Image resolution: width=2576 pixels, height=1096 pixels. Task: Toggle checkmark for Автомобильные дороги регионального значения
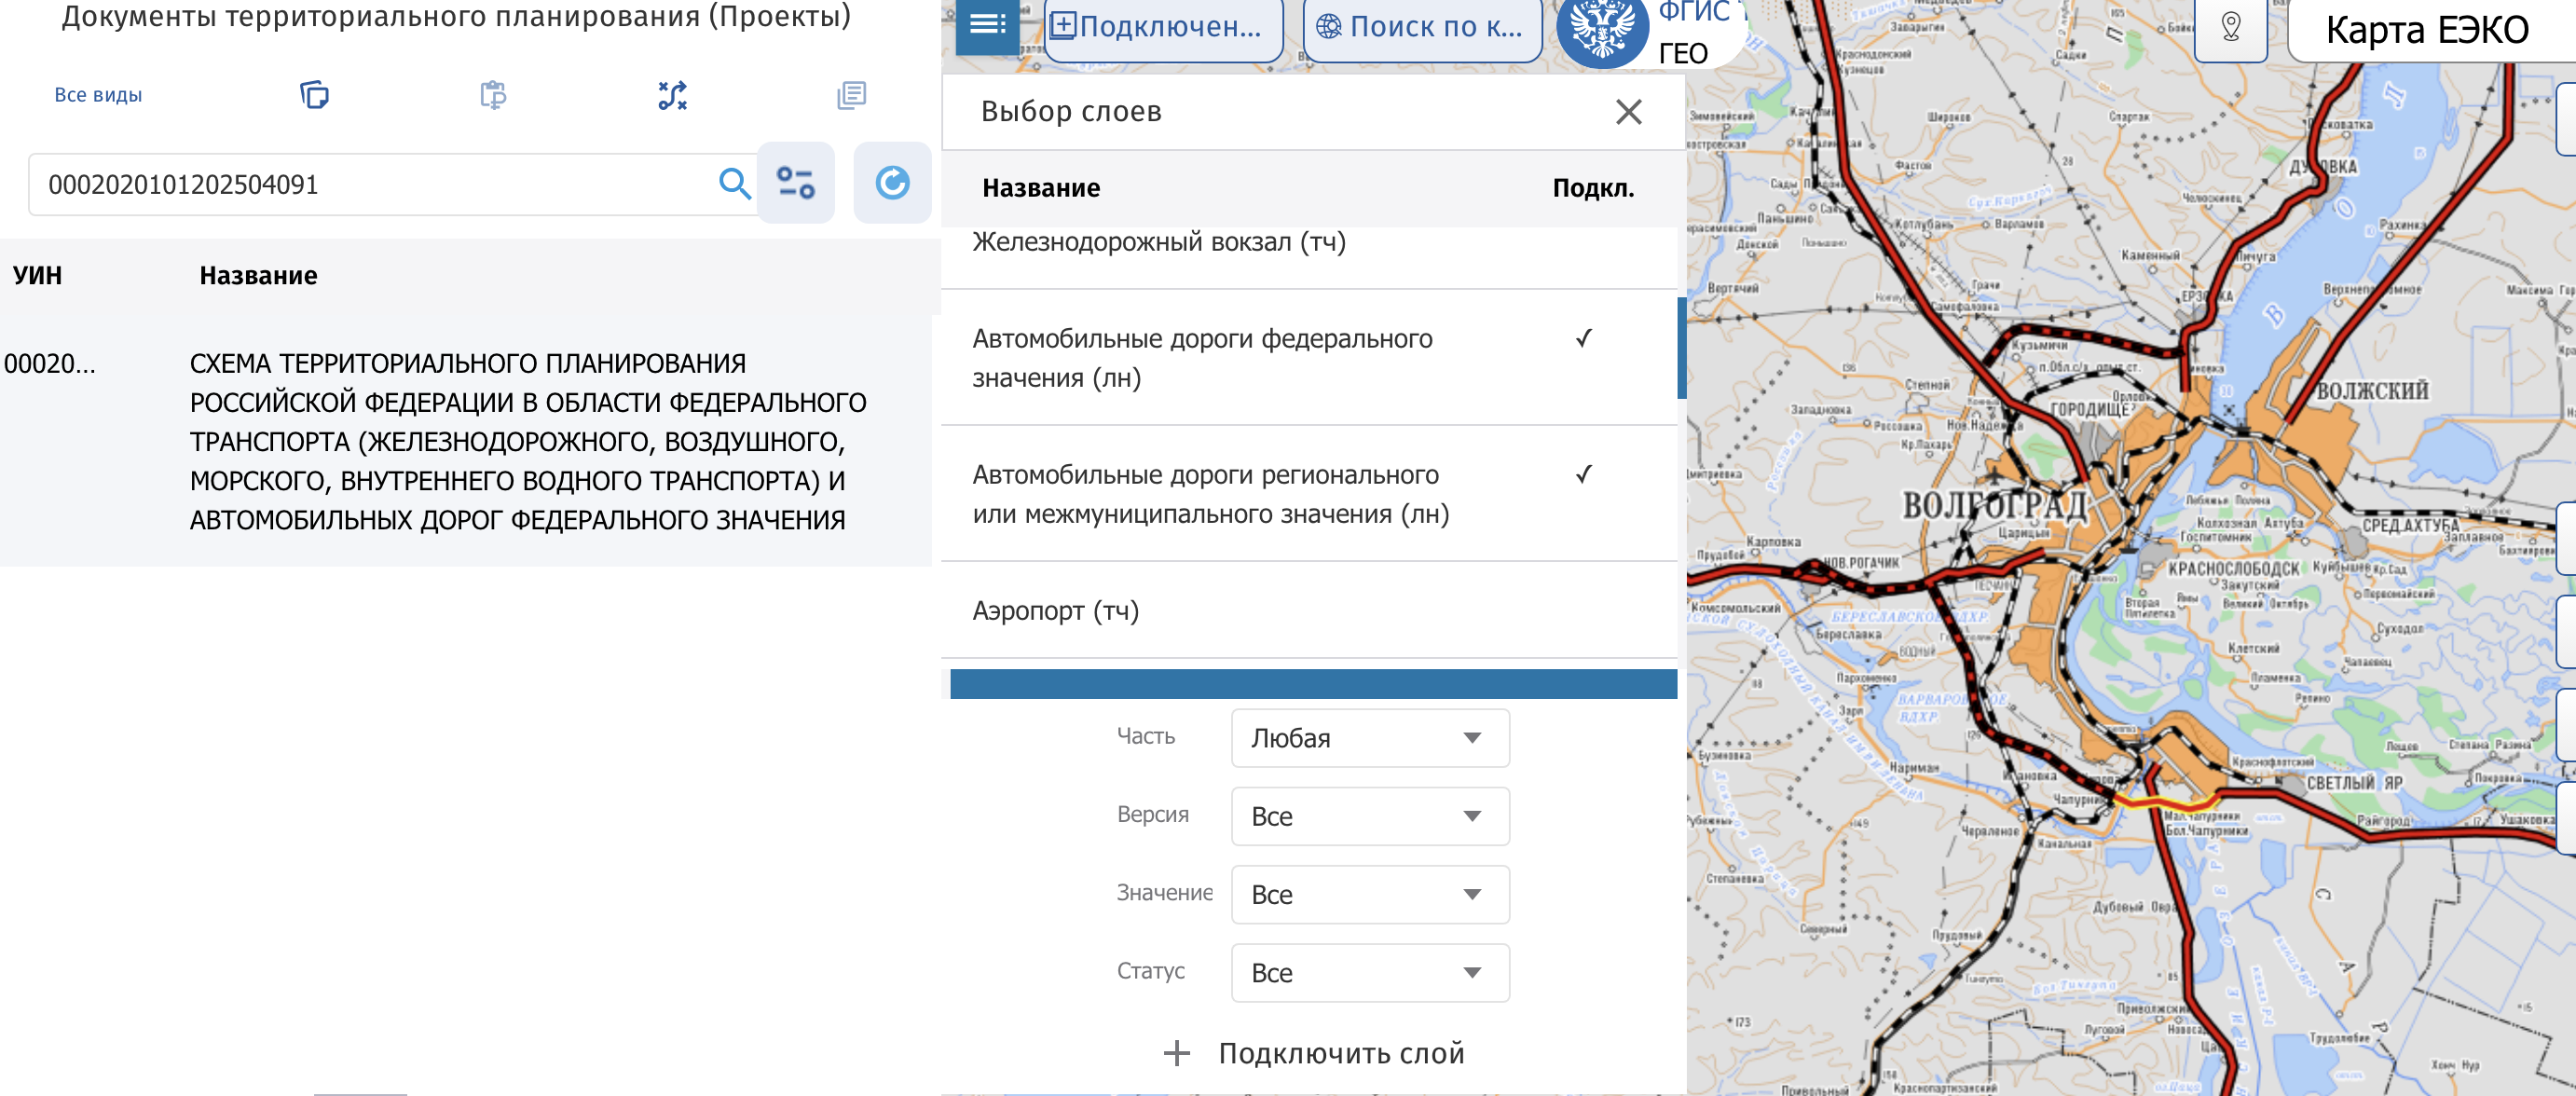click(x=1584, y=475)
